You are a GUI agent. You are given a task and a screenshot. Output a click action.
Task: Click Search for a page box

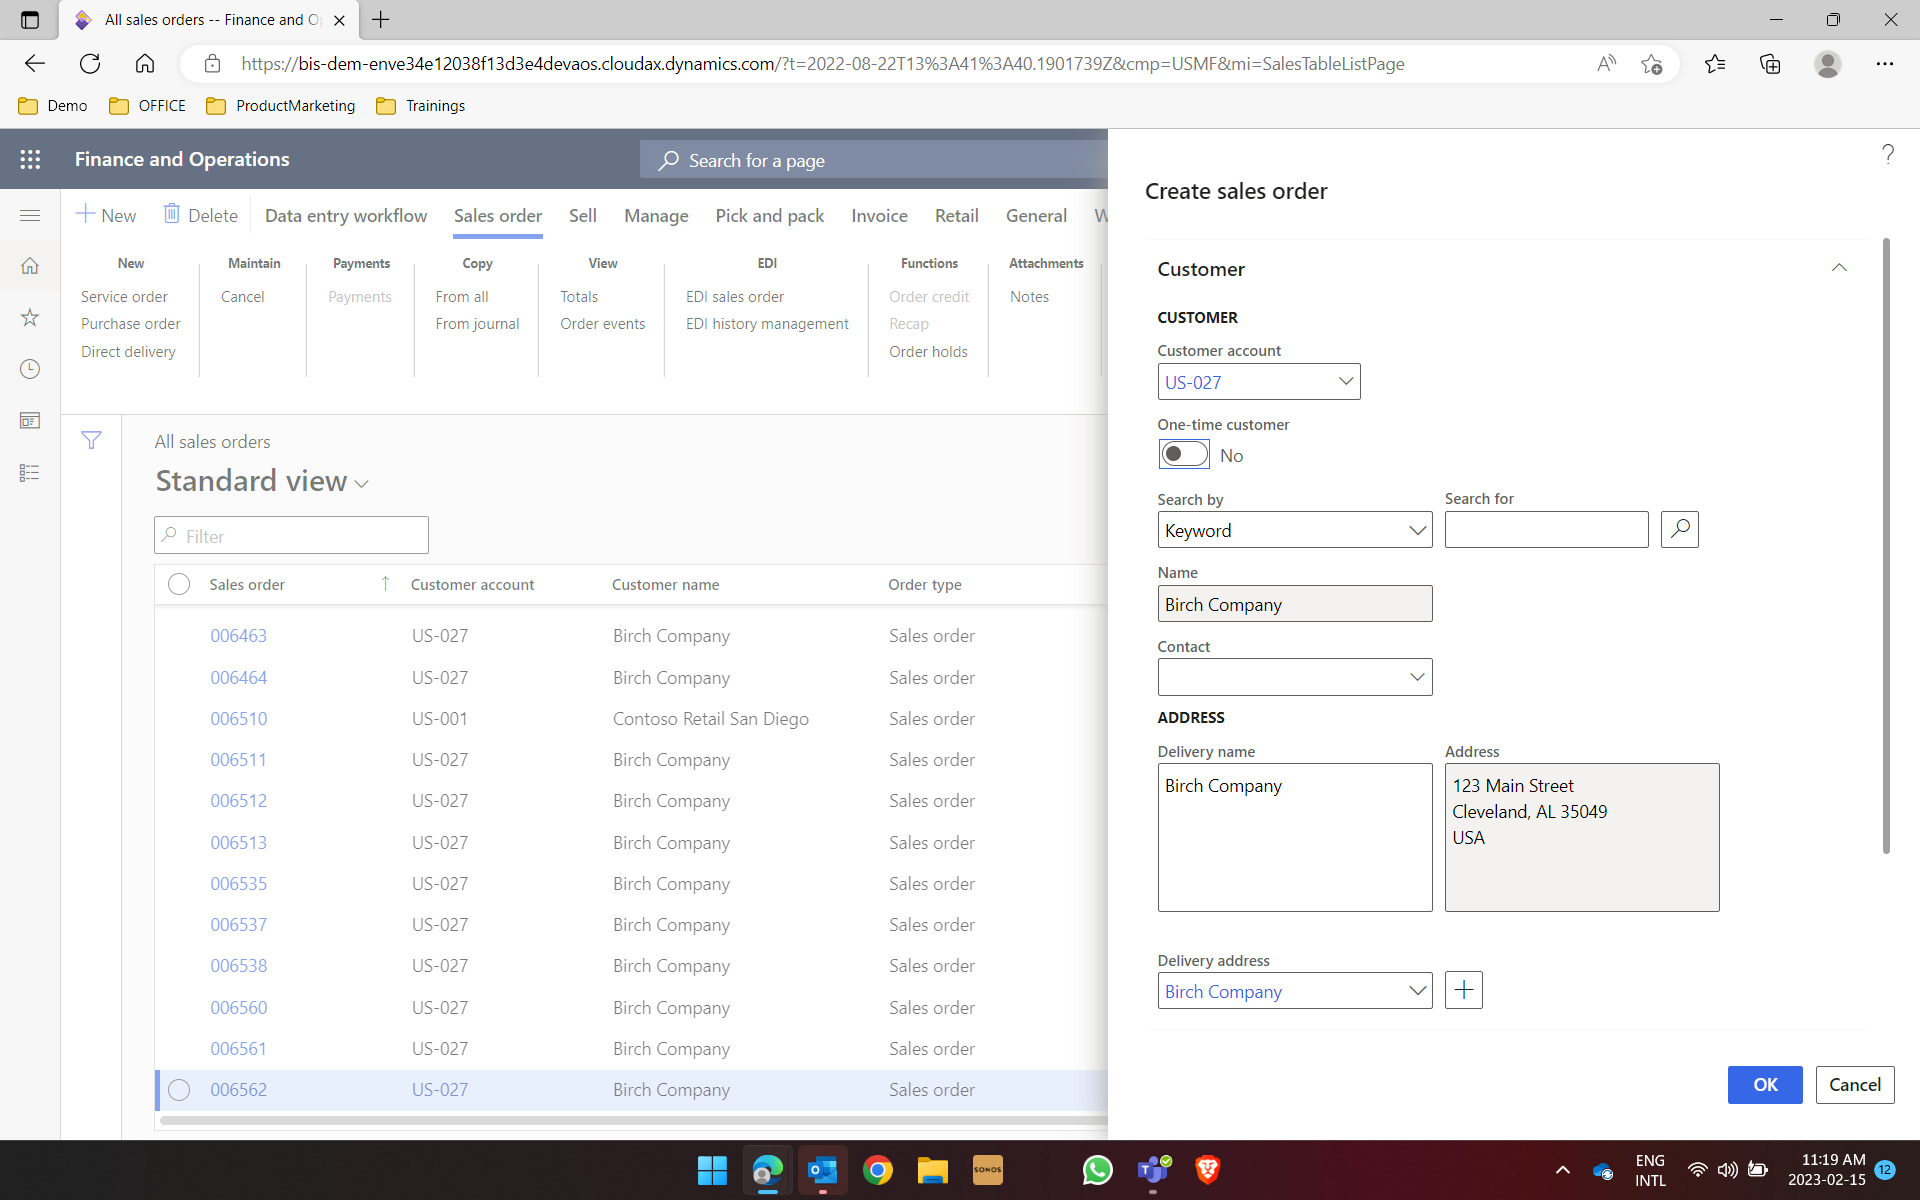[873, 160]
